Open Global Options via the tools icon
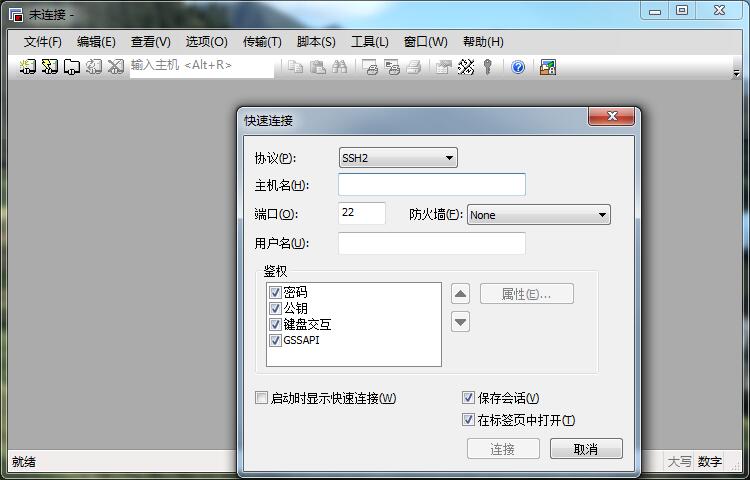The width and height of the screenshot is (750, 480). [x=465, y=67]
